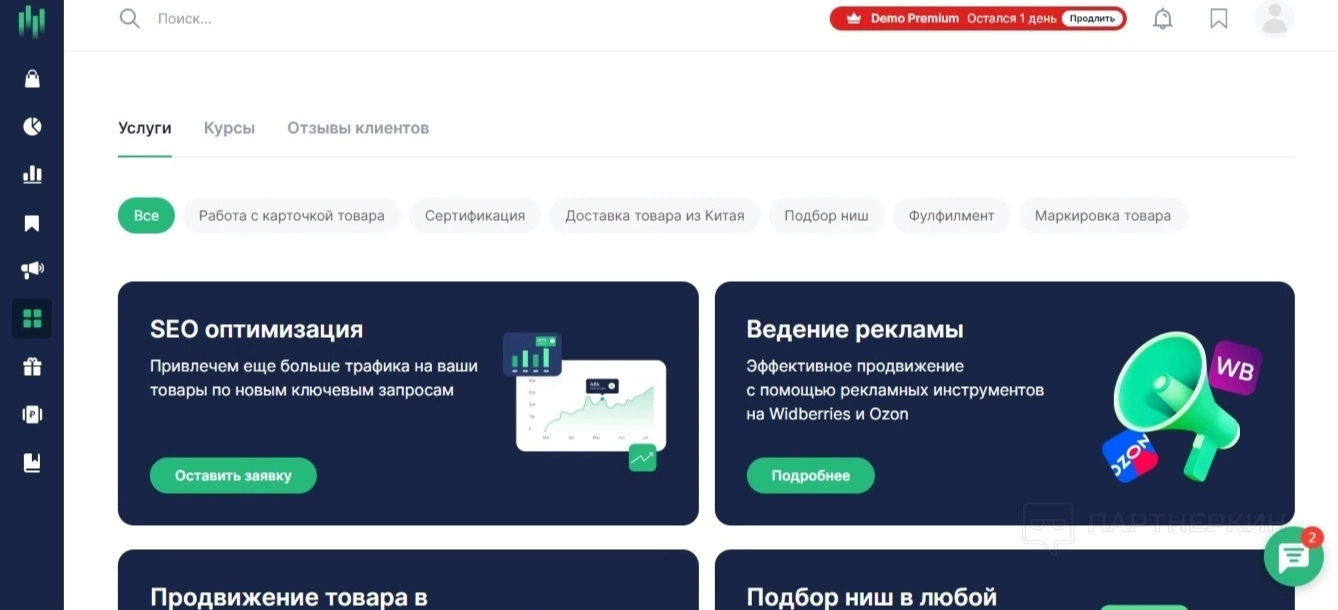Click the Оставить заявку button
The width and height of the screenshot is (1338, 610).
coord(233,475)
